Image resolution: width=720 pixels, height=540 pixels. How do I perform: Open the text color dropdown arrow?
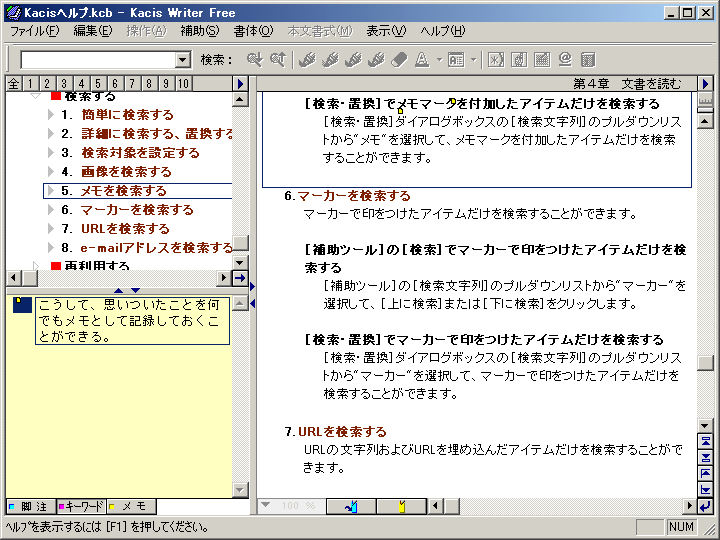click(439, 60)
